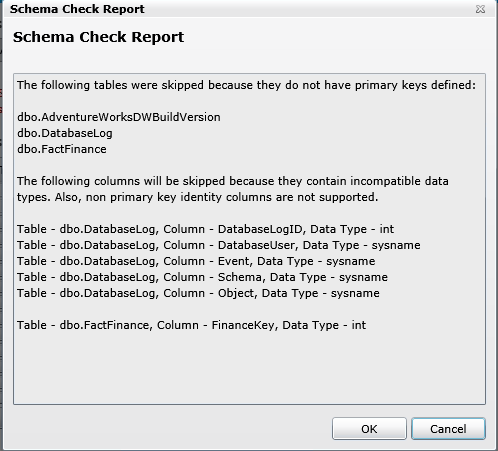Click empty area below the FactFinance row
The height and width of the screenshot is (451, 498).
(x=249, y=367)
